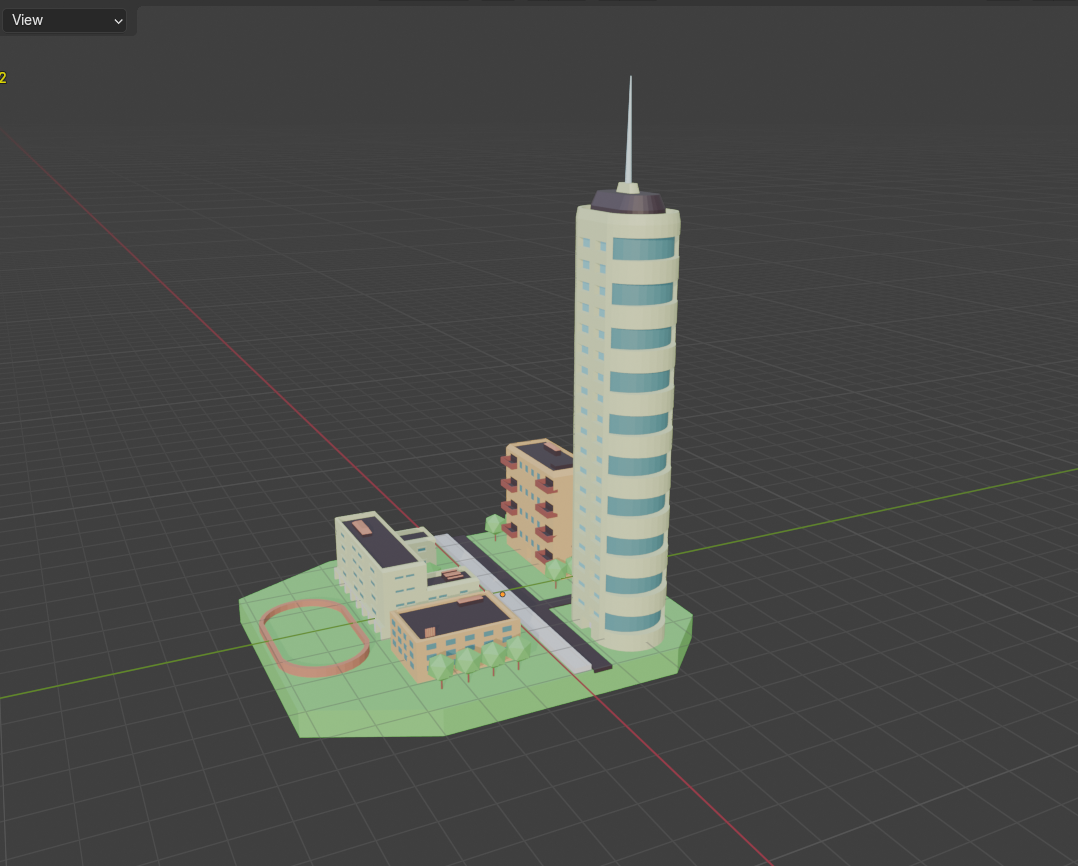
Task: Click the dark purple cap atop the tower
Action: point(628,202)
